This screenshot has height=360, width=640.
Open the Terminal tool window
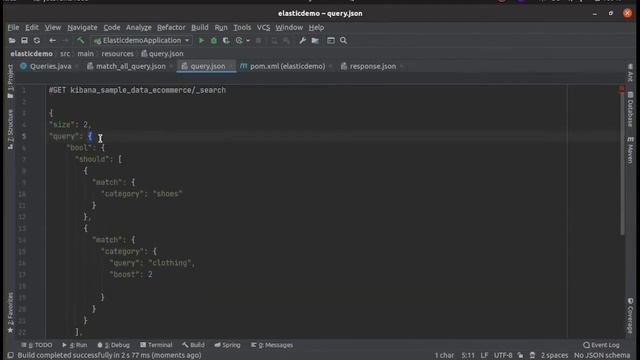click(156, 345)
